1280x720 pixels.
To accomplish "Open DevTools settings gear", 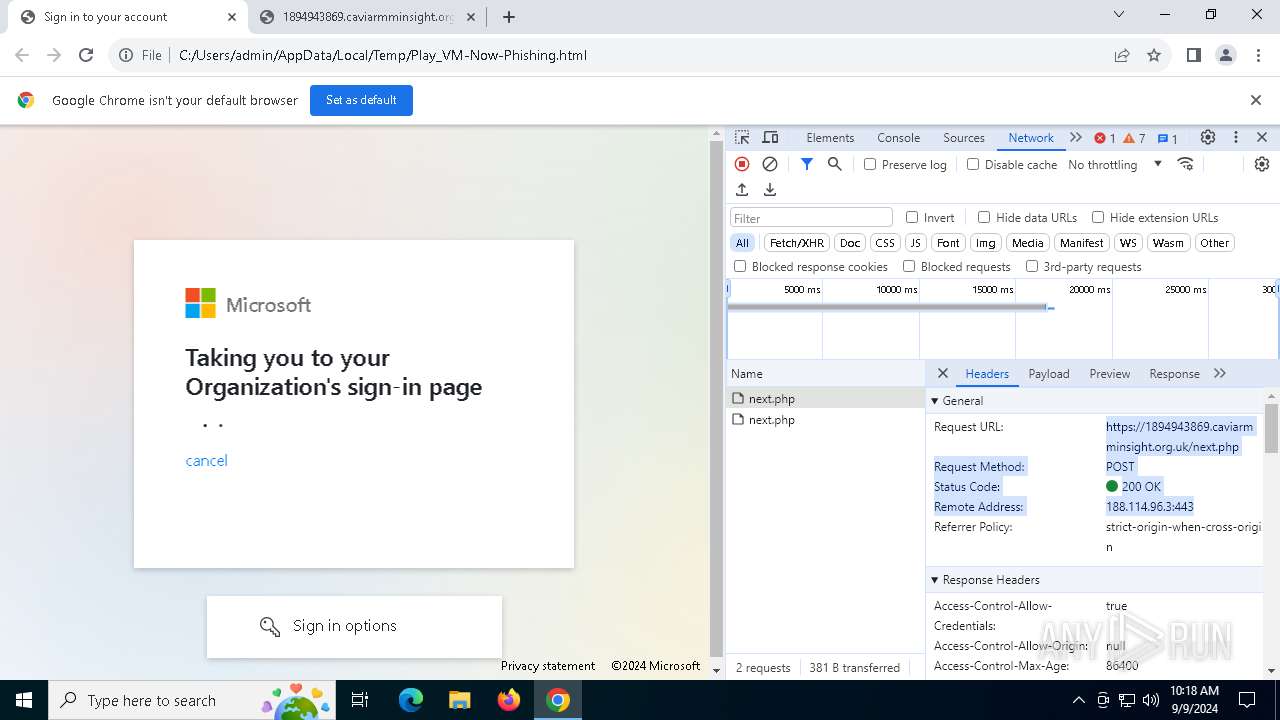I will 1208,138.
